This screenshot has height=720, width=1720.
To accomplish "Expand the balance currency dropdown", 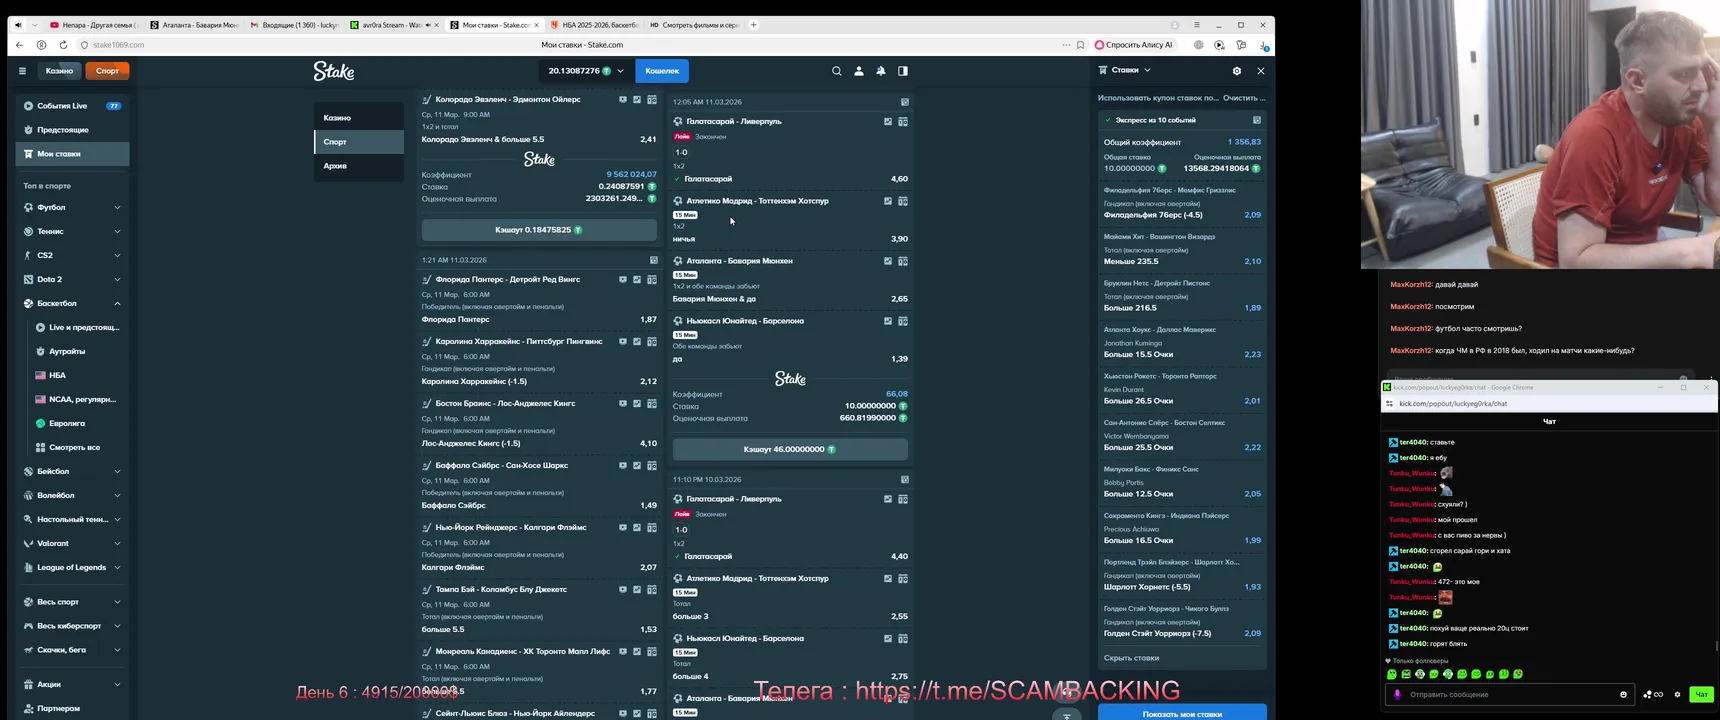I will tap(620, 71).
